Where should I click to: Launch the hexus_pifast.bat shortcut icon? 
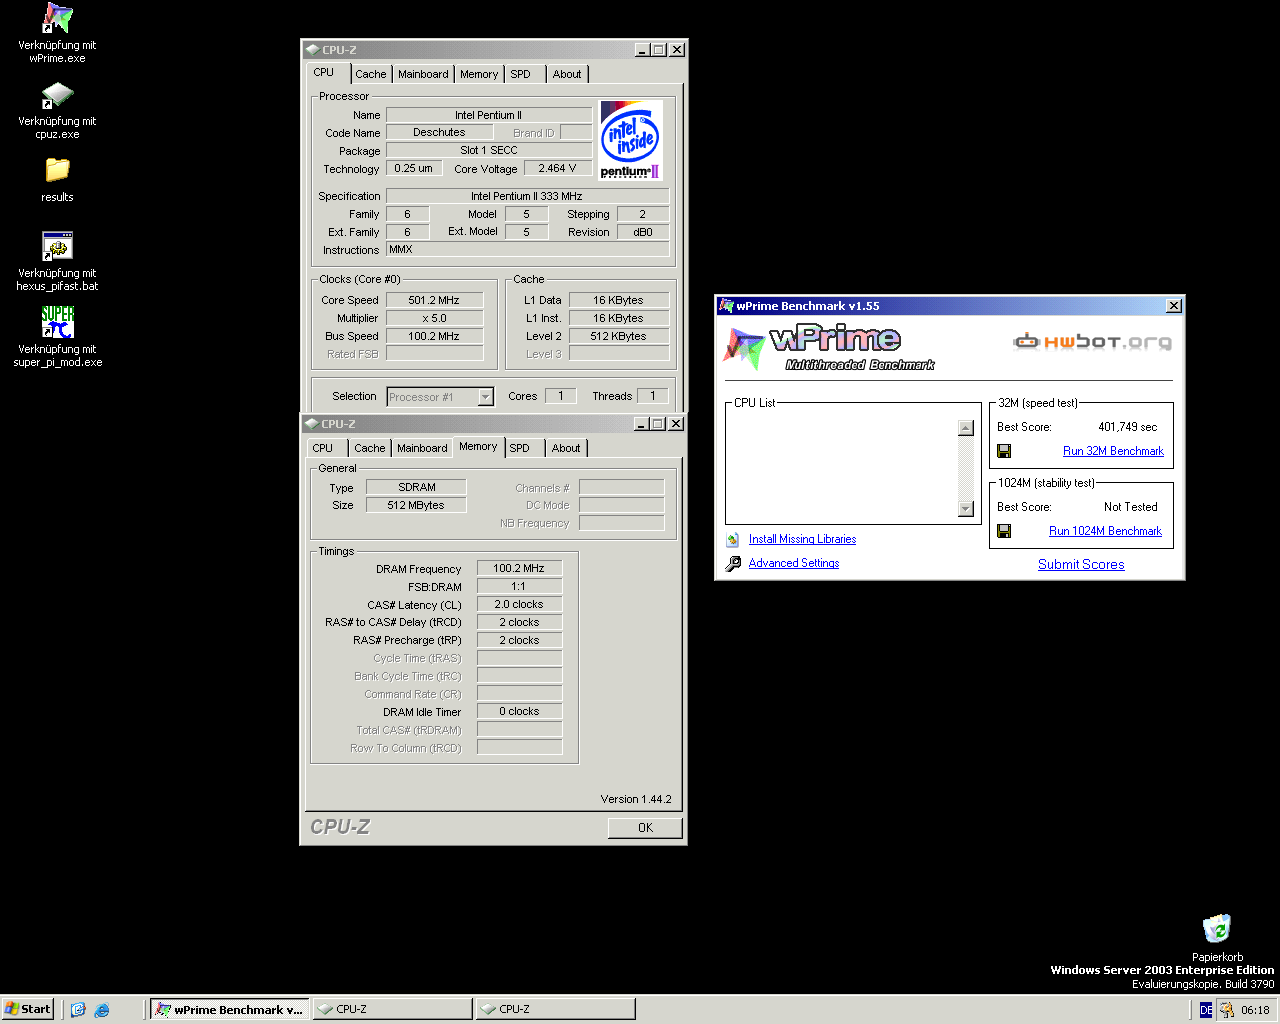click(x=57, y=246)
